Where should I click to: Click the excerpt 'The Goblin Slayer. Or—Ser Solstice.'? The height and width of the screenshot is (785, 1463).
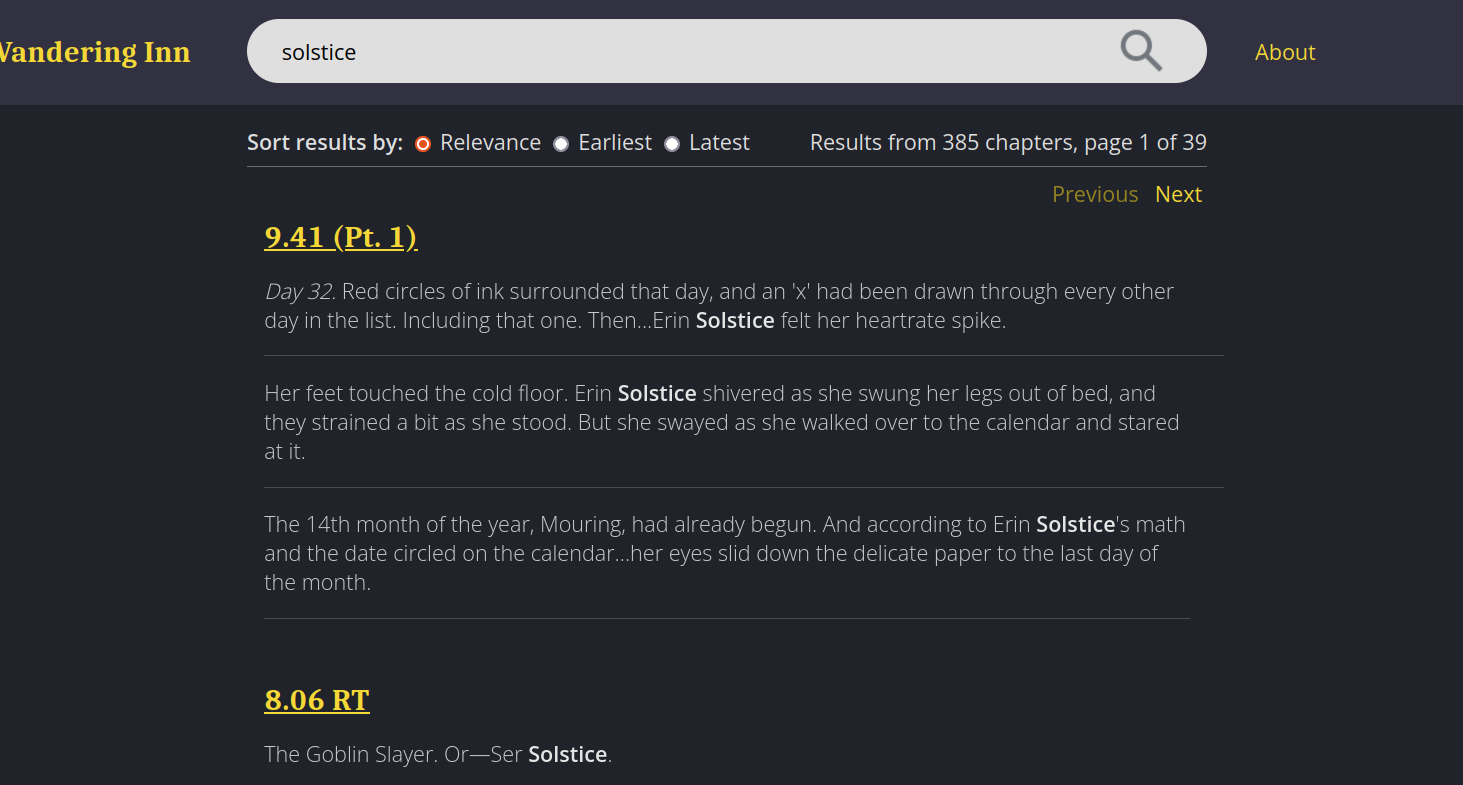point(438,754)
